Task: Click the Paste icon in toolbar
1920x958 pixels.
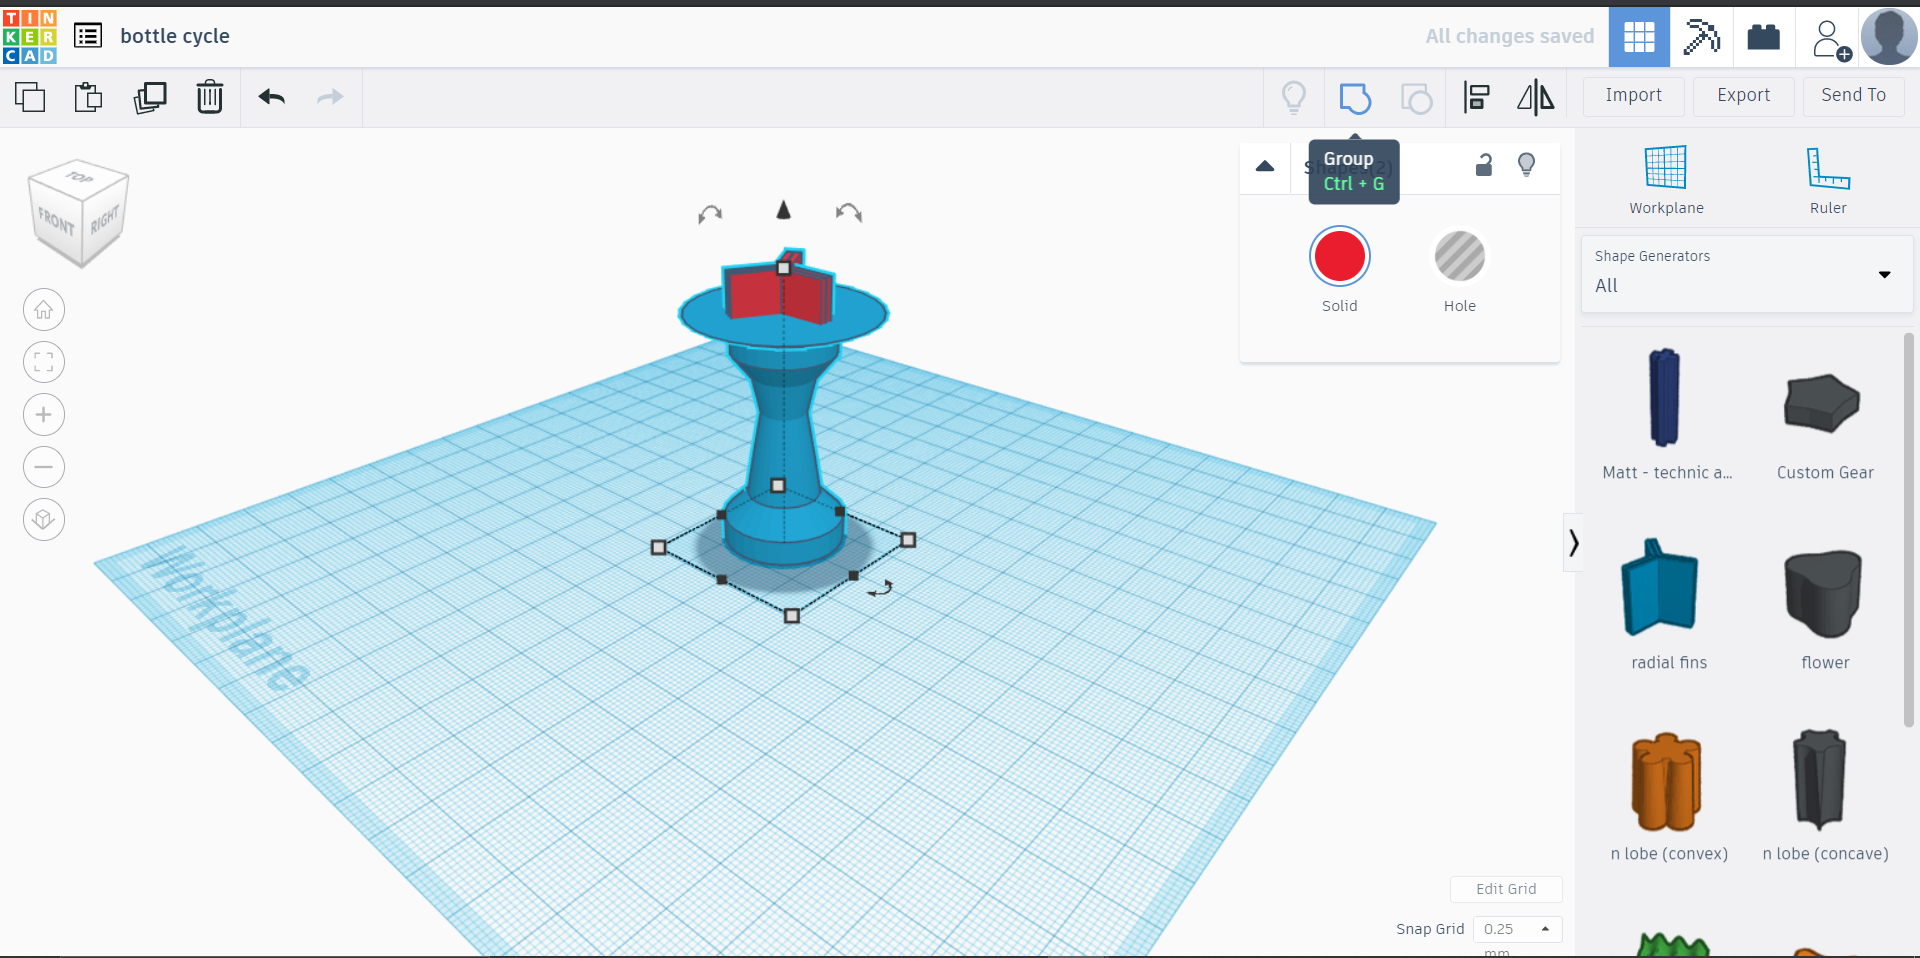Action: [89, 97]
